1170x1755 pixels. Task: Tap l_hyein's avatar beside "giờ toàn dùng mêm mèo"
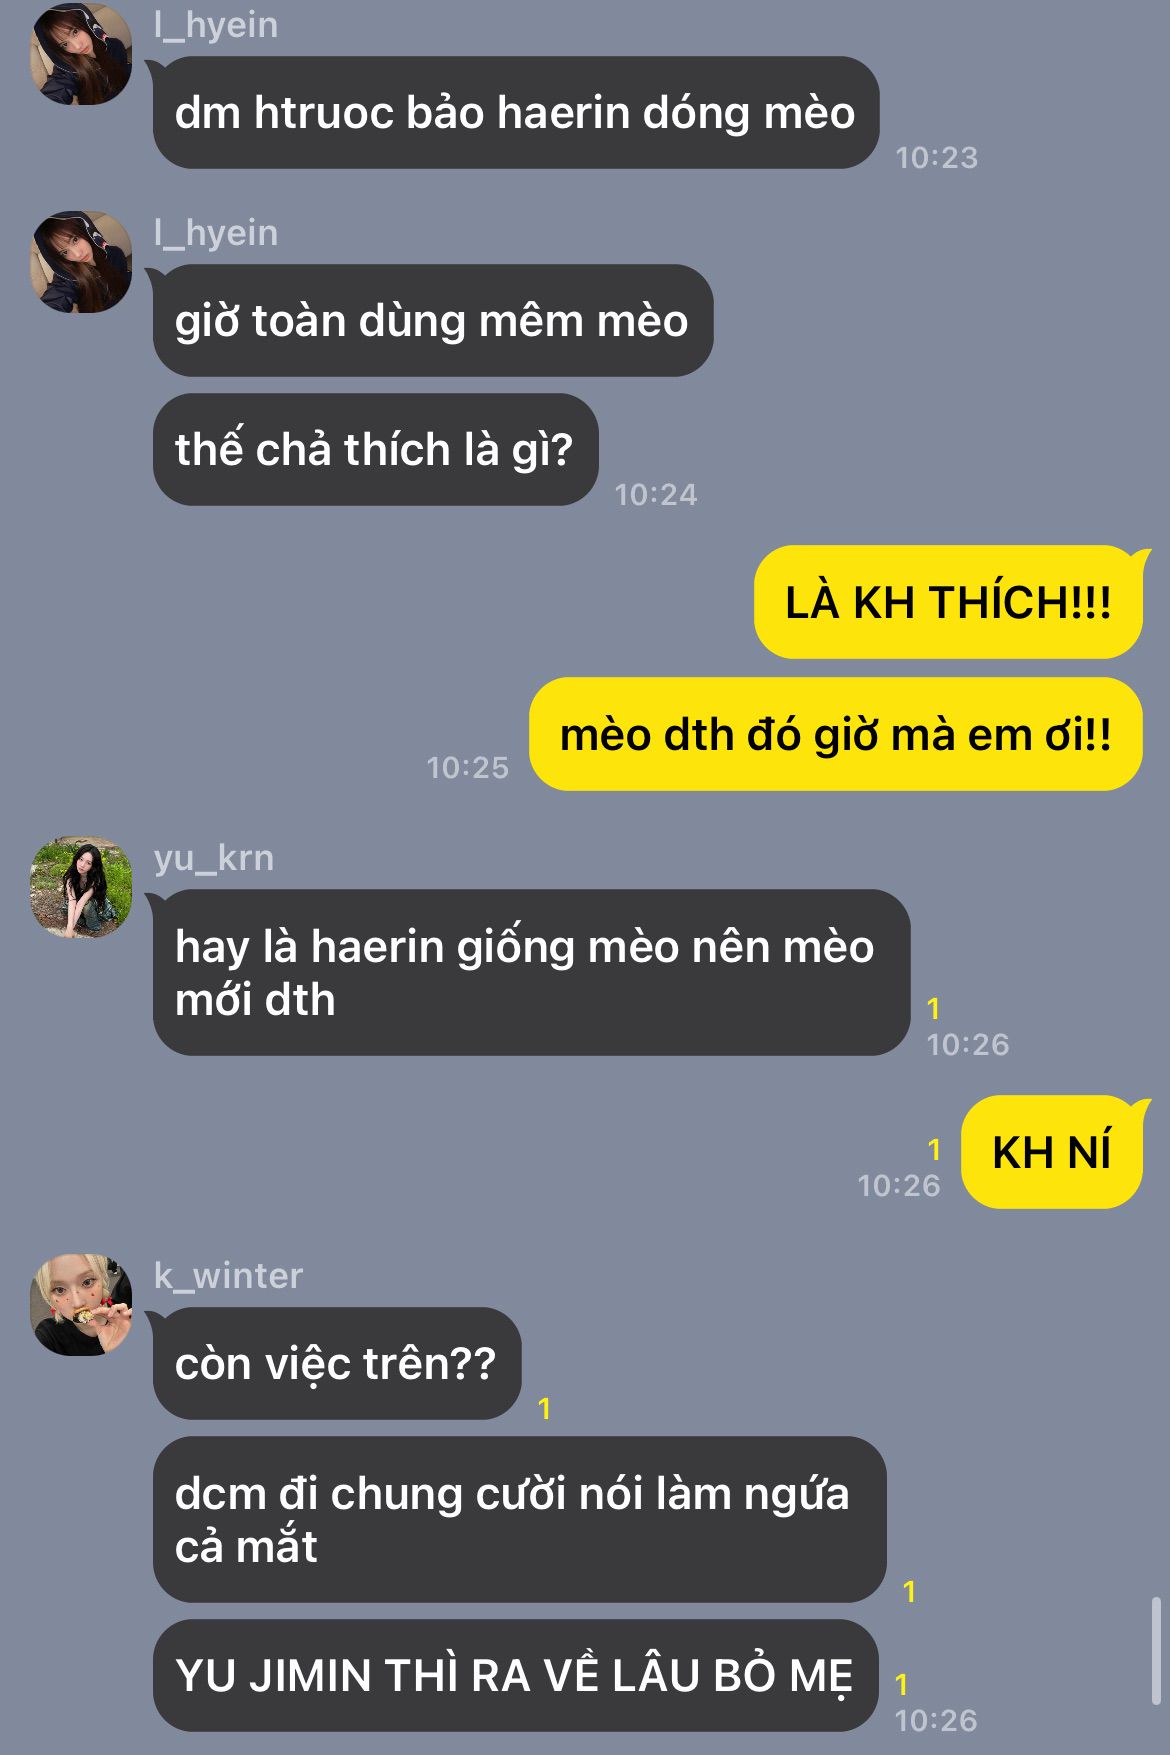81,262
